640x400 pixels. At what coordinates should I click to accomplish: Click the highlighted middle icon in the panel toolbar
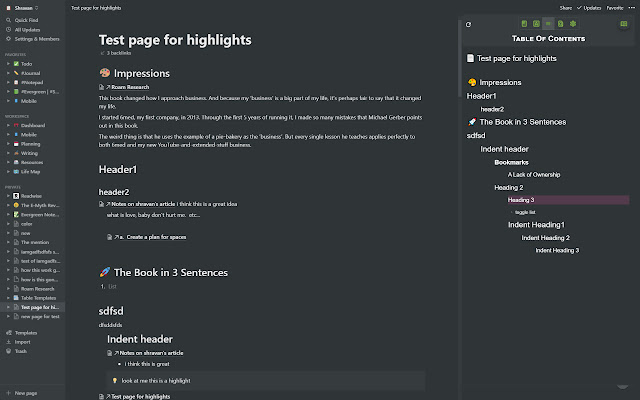click(548, 23)
